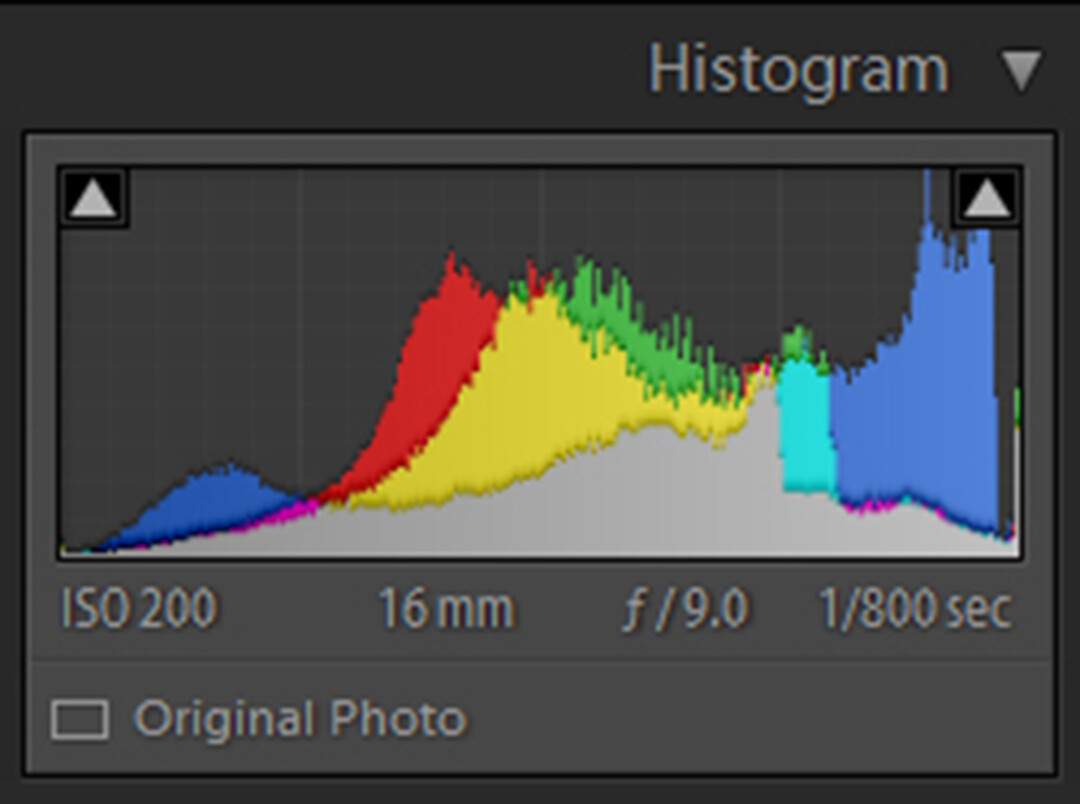Screen dimensions: 1080x804
Task: Click the Original Photo label
Action: click(300, 719)
